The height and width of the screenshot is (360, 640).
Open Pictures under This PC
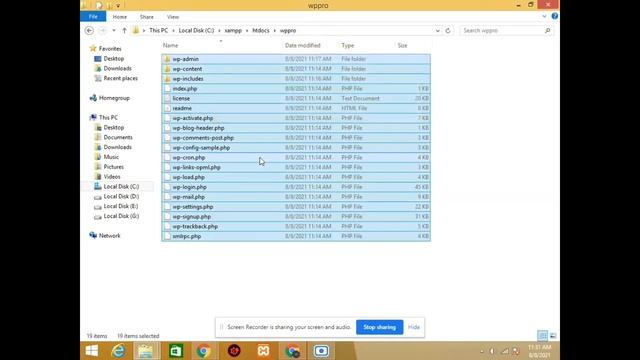(x=113, y=167)
